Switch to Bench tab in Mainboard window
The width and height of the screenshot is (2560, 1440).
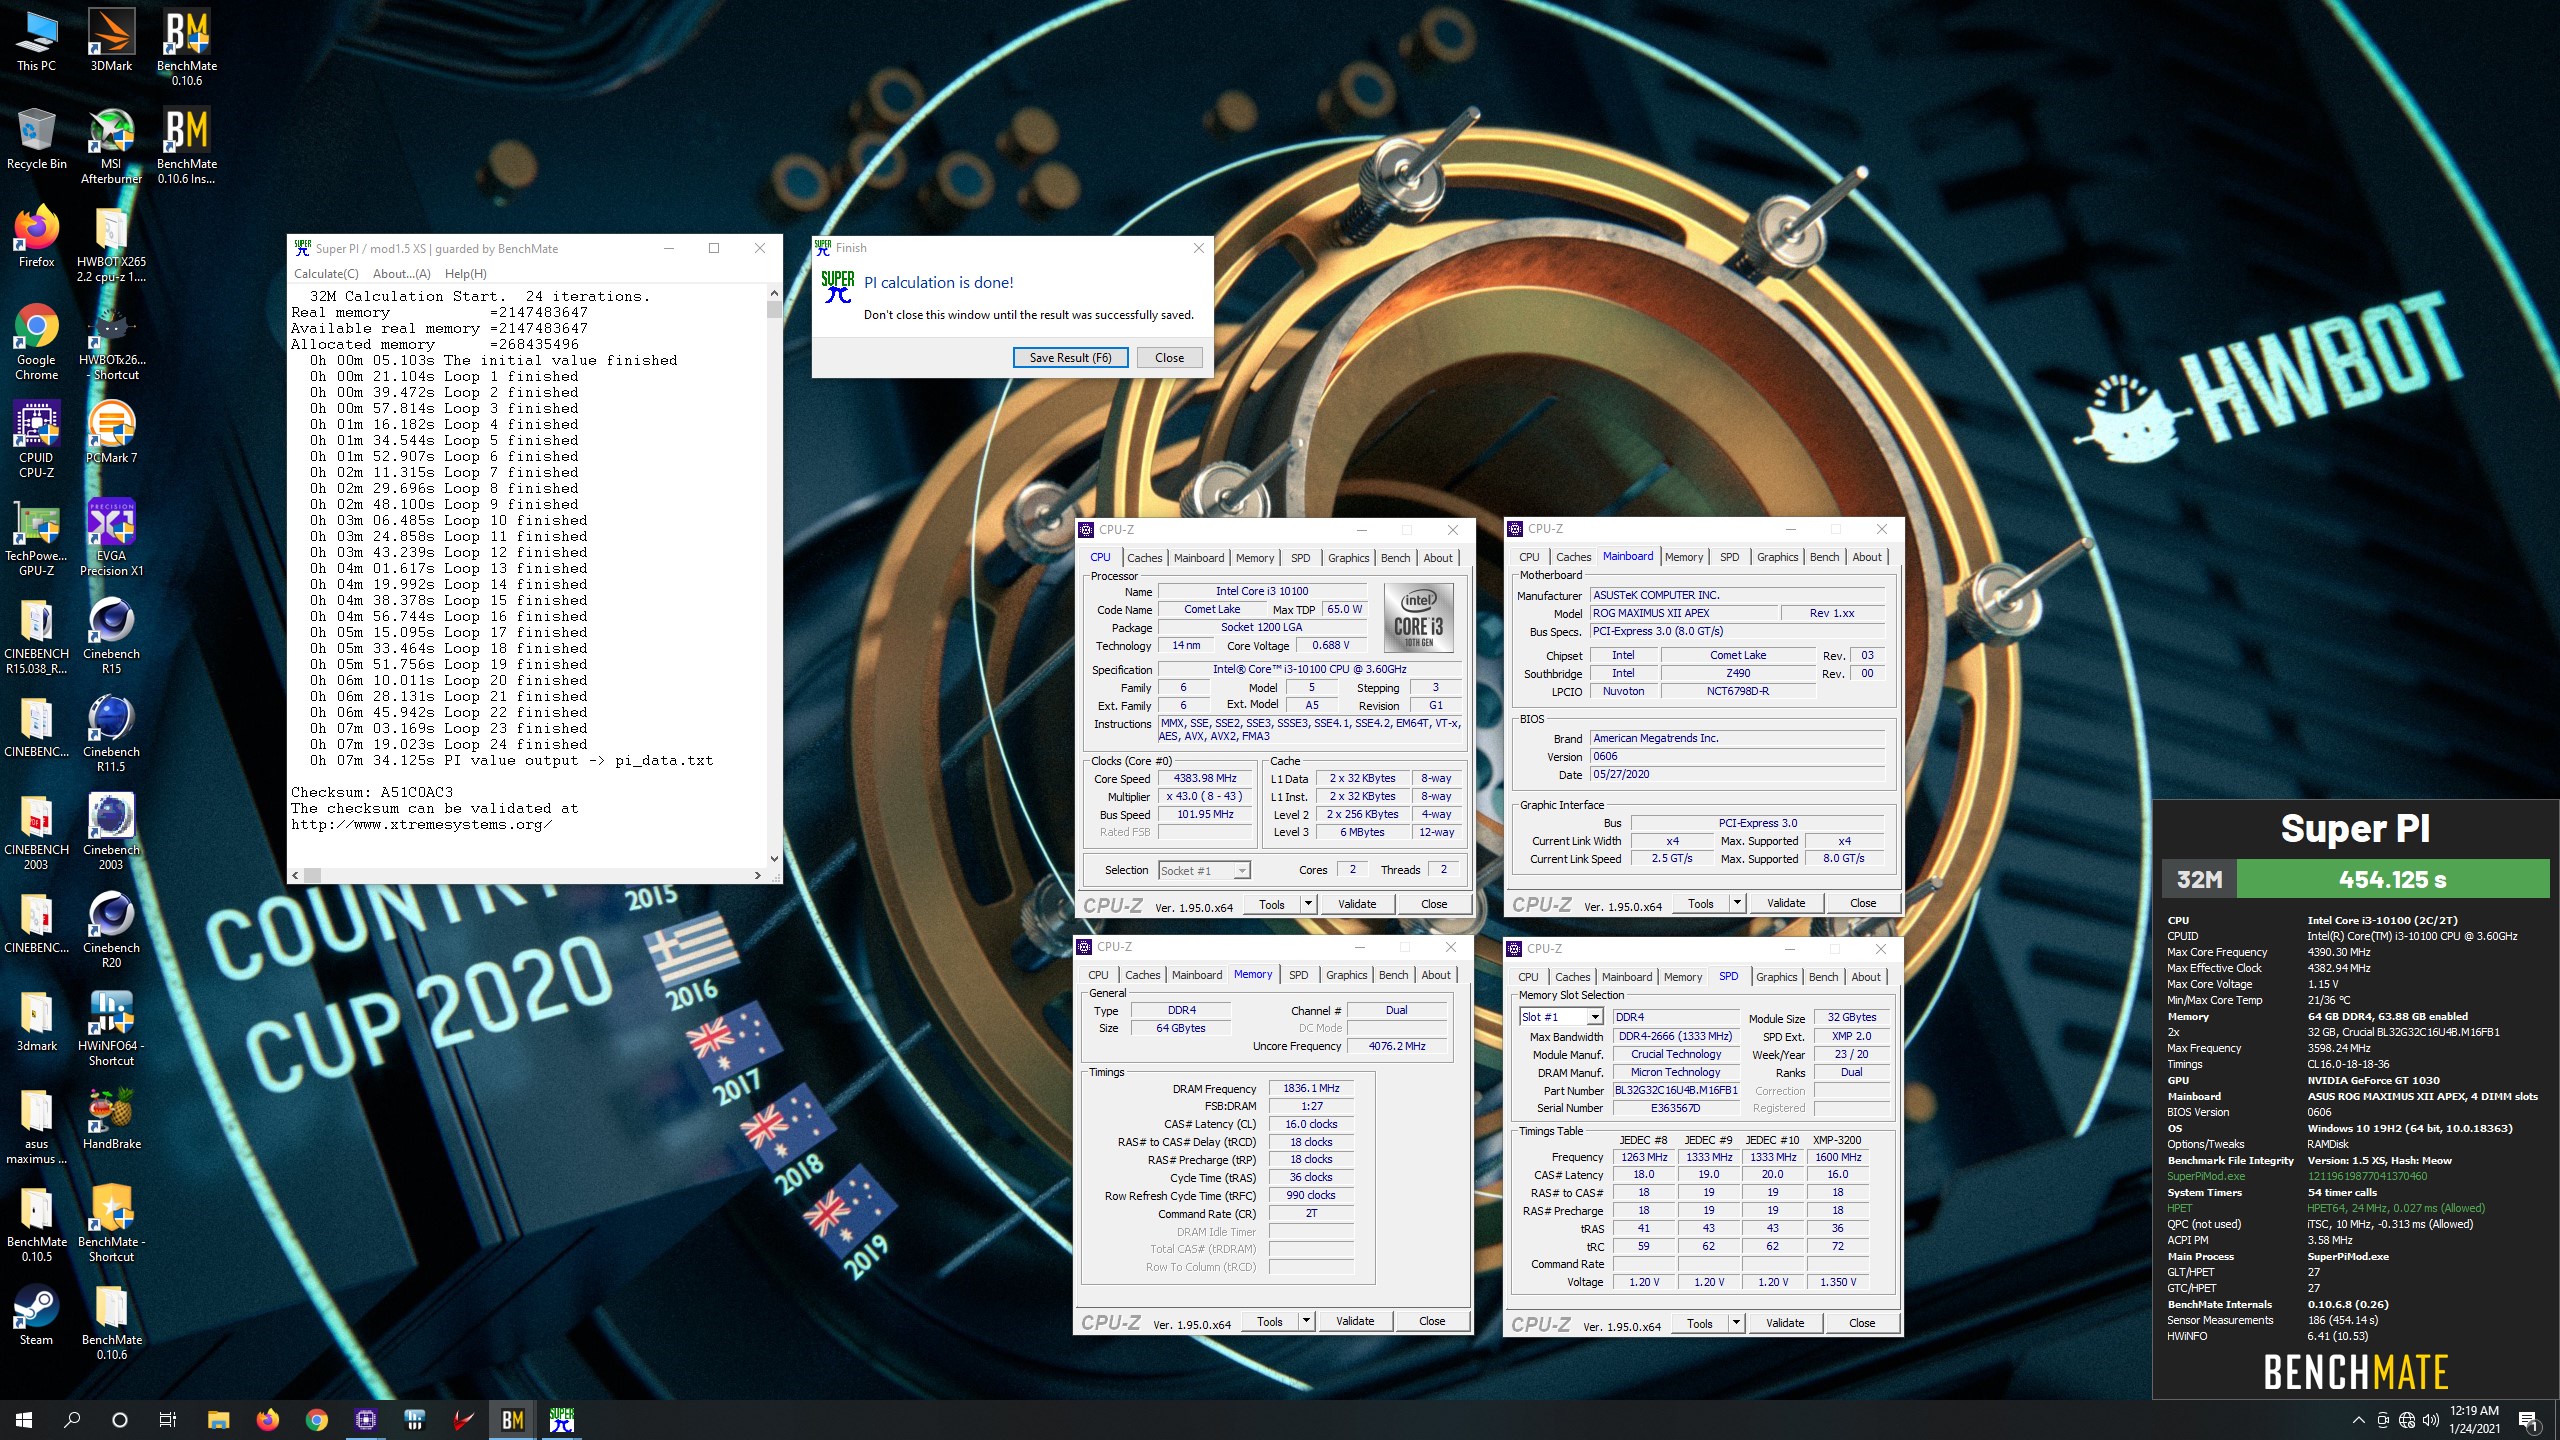1824,557
